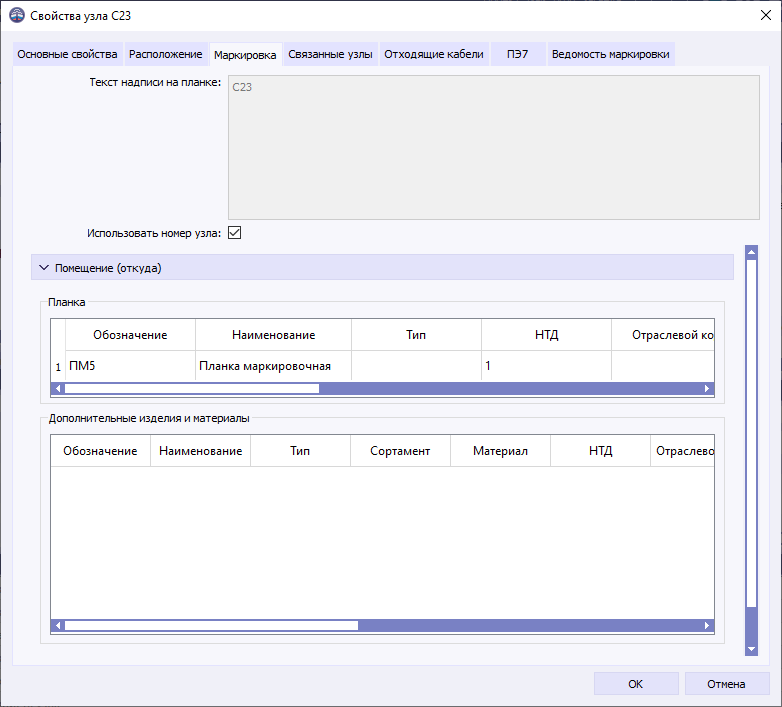Click Планка table scroll-right arrow
782x707 pixels.
pos(707,388)
